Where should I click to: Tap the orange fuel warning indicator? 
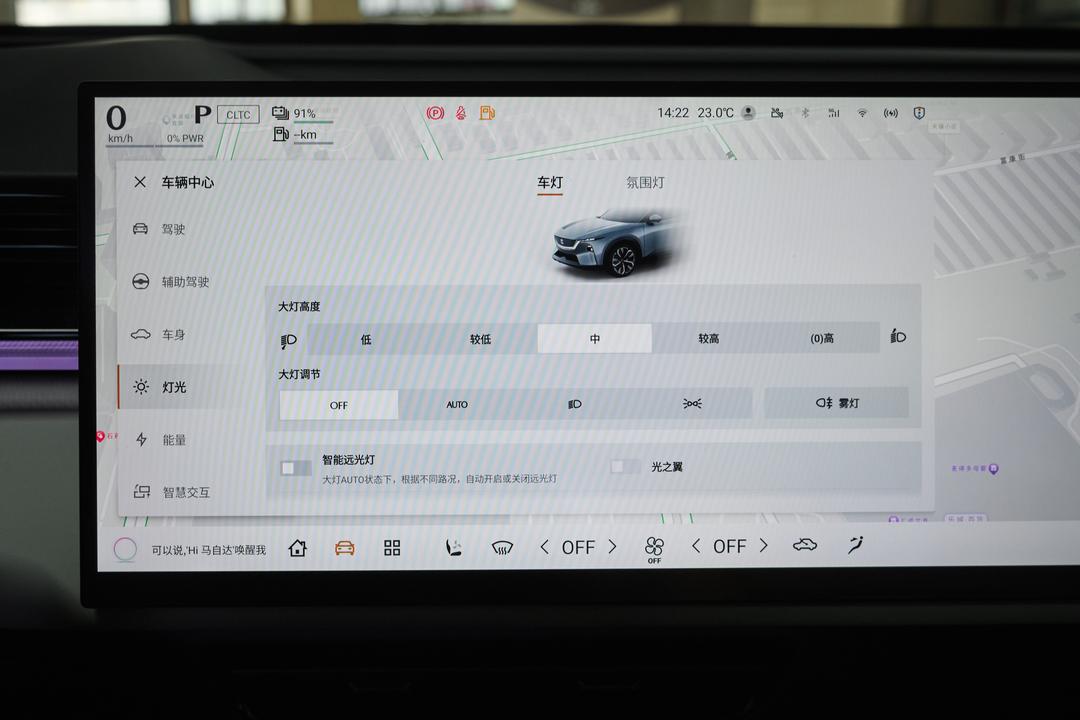pyautogui.click(x=487, y=112)
